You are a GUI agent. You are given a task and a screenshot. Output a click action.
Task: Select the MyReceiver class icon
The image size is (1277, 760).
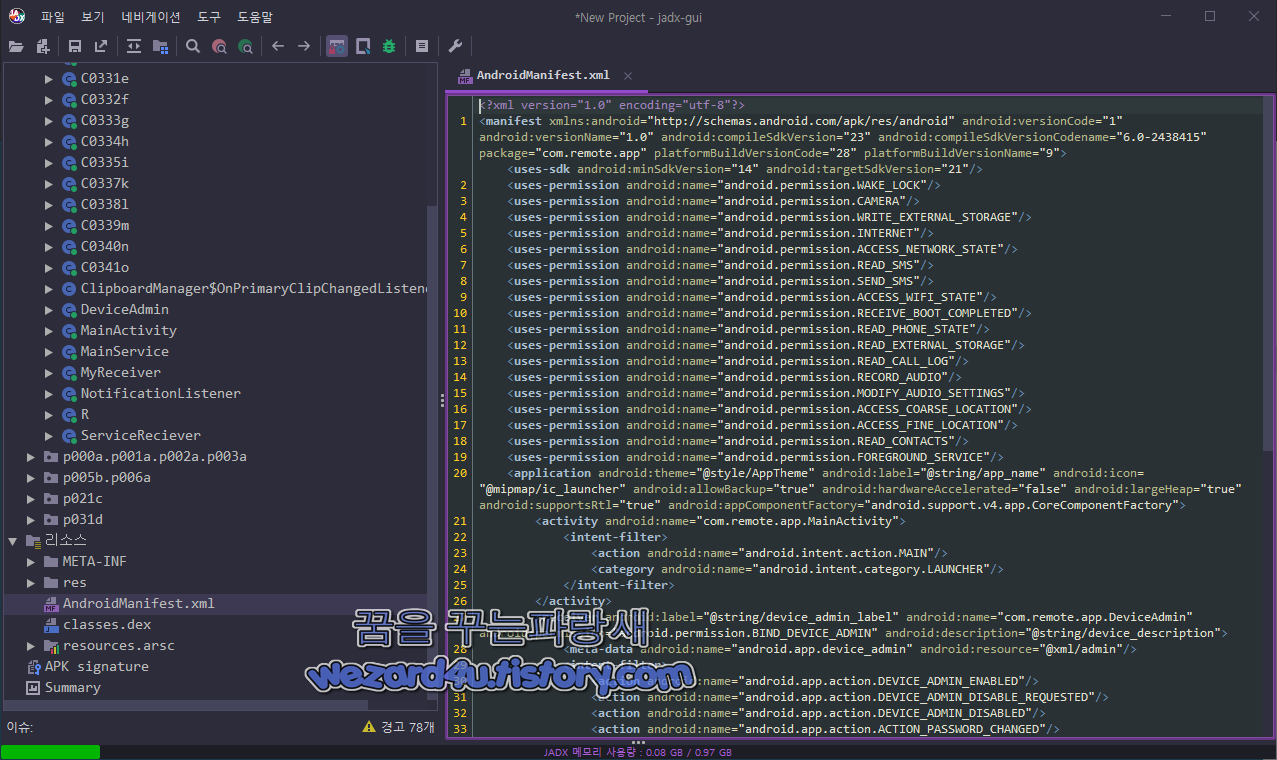[69, 372]
